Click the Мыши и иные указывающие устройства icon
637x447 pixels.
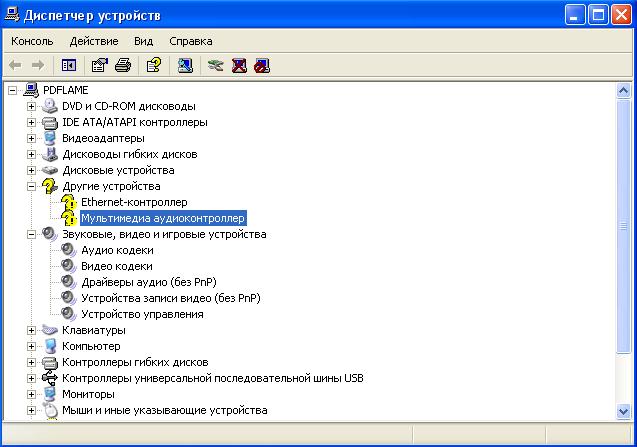[x=50, y=410]
